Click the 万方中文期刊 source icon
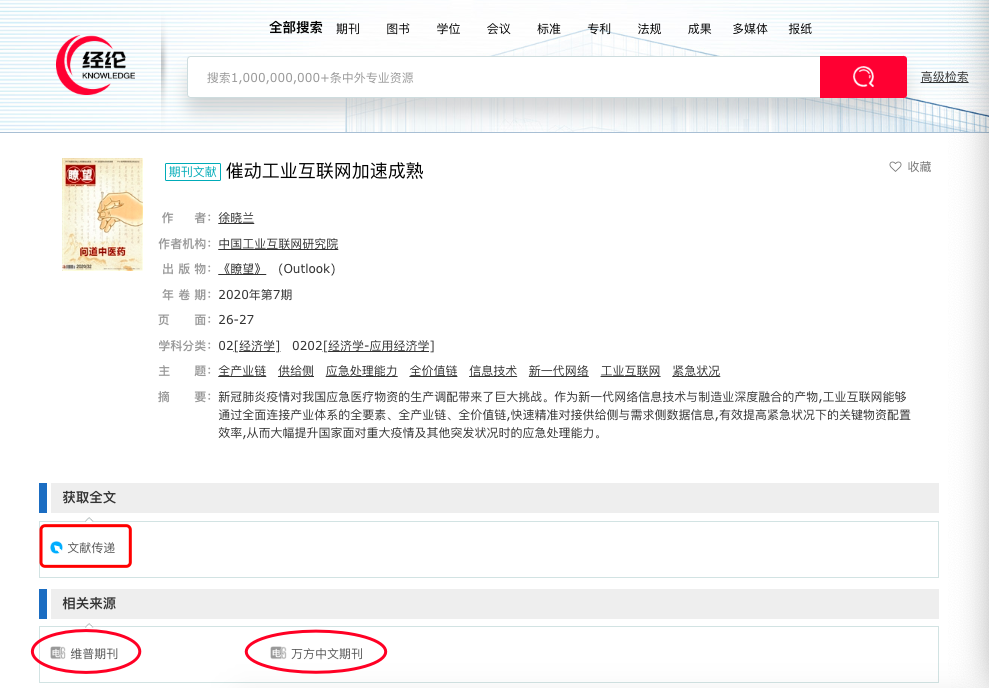Image resolution: width=989 pixels, height=688 pixels. [x=278, y=653]
